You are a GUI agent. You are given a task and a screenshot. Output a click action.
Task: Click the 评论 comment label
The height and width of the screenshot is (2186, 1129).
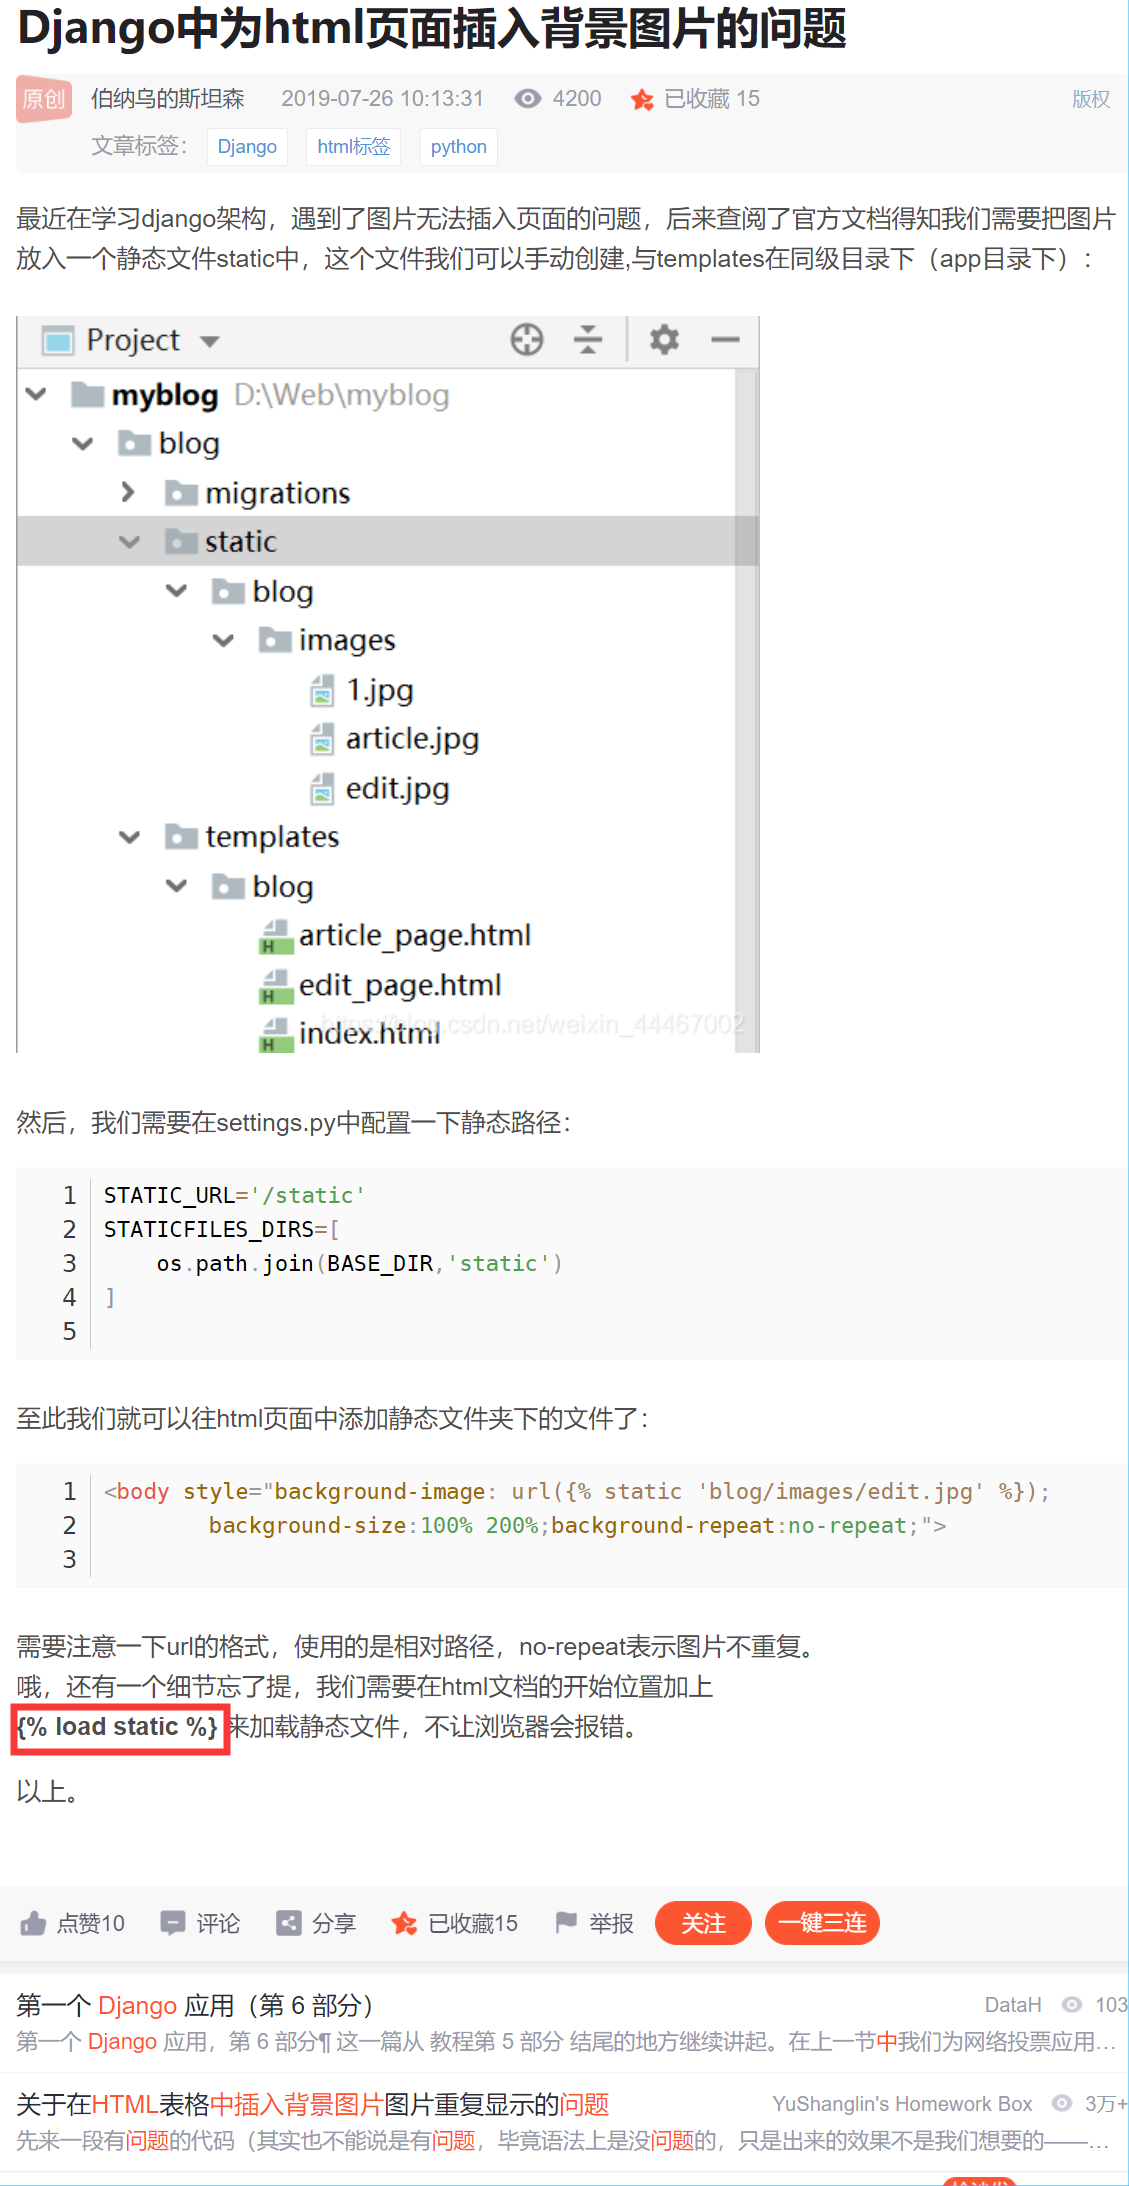[218, 1923]
